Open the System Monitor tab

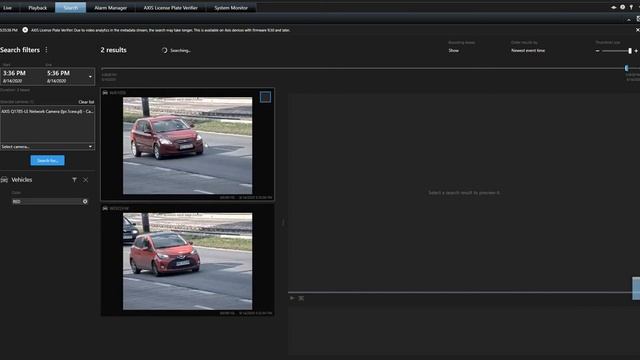point(231,8)
